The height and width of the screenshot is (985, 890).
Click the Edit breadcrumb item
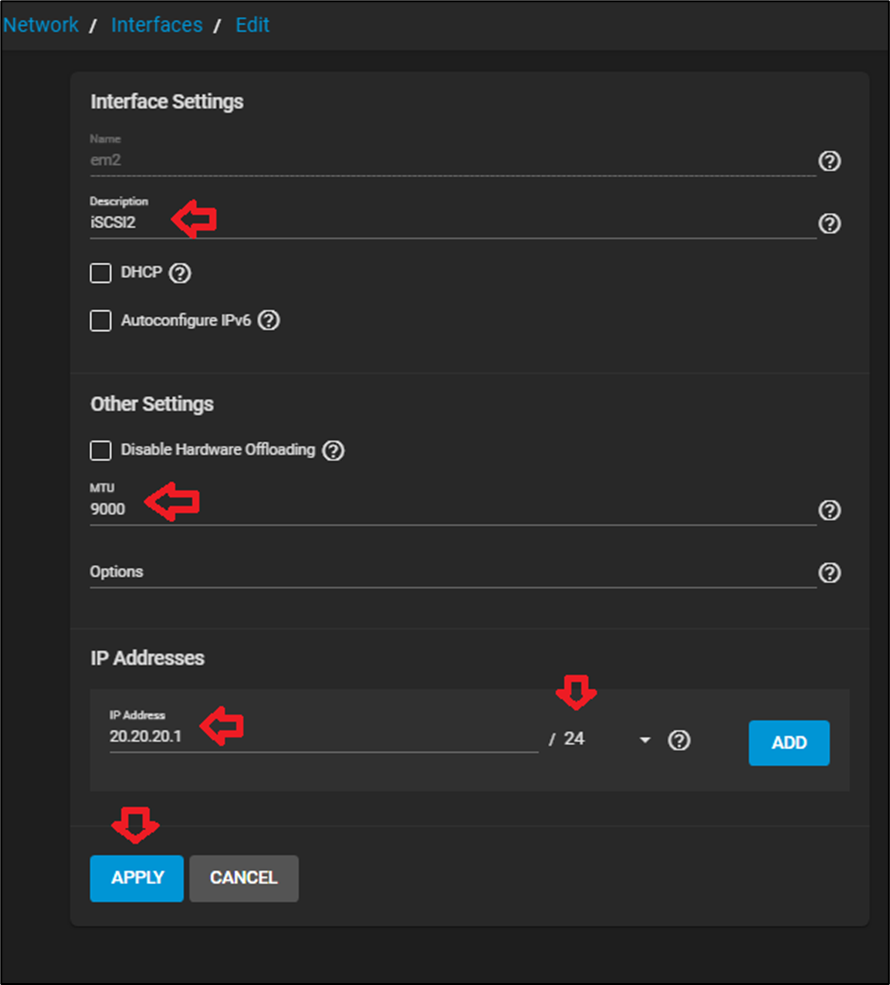coord(252,25)
